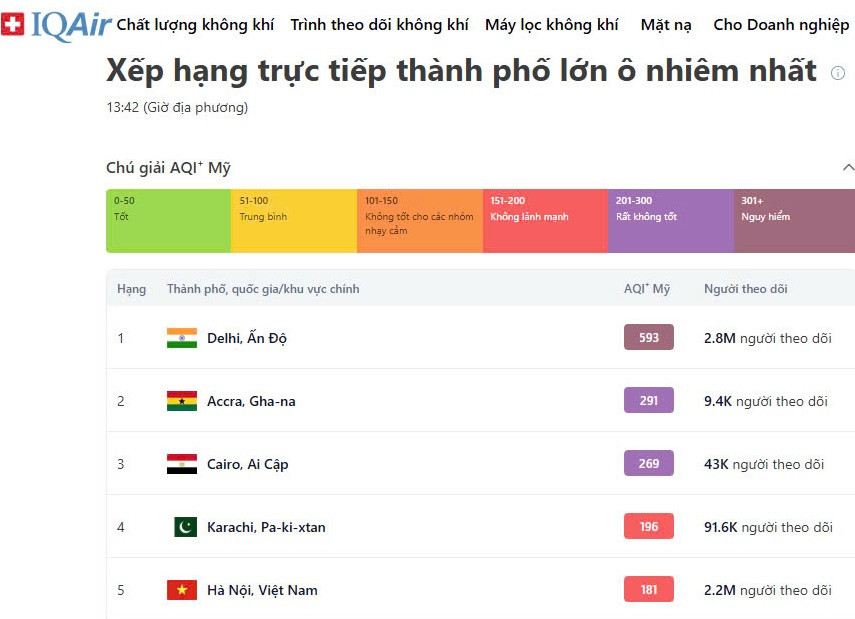Click the India flag beside Delhi

(x=181, y=338)
